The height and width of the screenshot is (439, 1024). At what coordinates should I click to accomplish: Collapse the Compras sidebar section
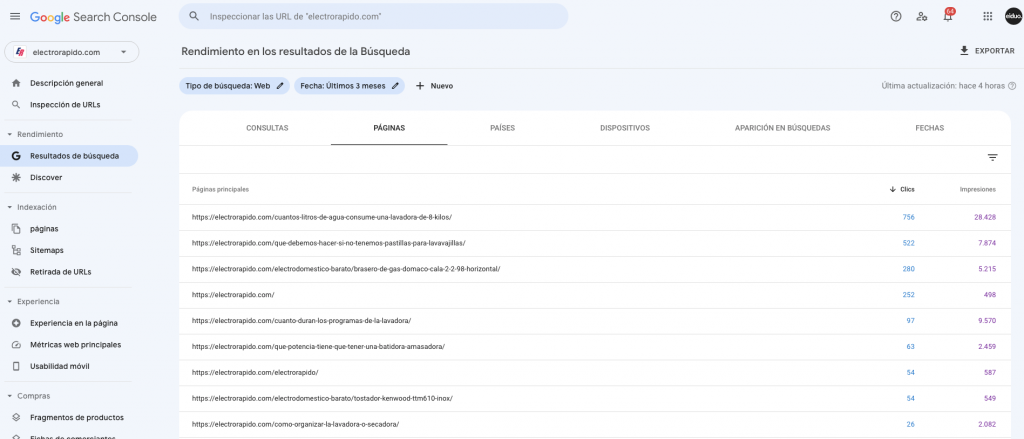coord(10,396)
